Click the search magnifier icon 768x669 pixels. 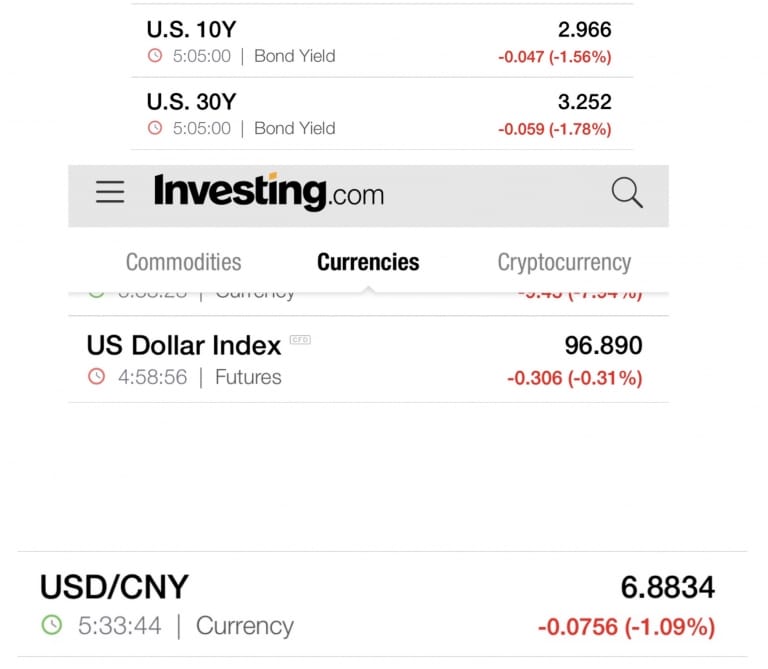(x=627, y=192)
